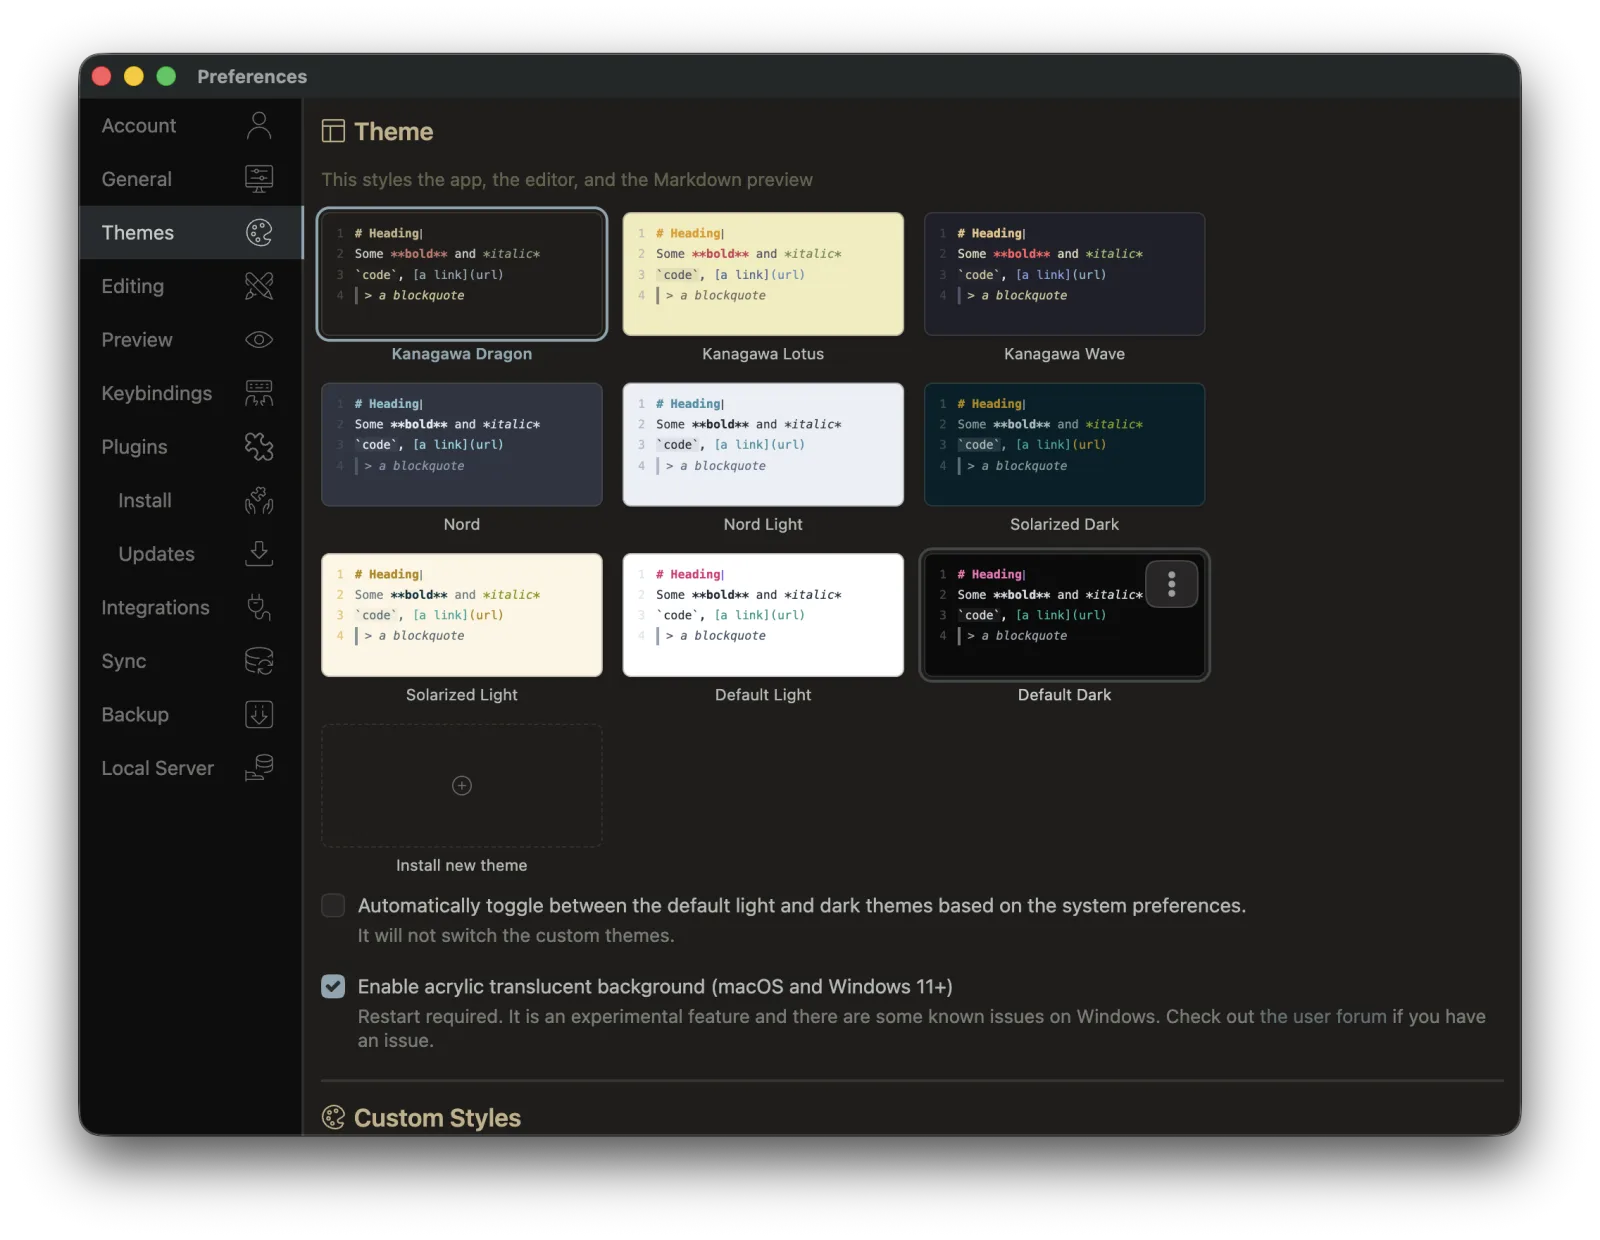
Task: Select the Sync sidebar item
Action: coord(190,661)
